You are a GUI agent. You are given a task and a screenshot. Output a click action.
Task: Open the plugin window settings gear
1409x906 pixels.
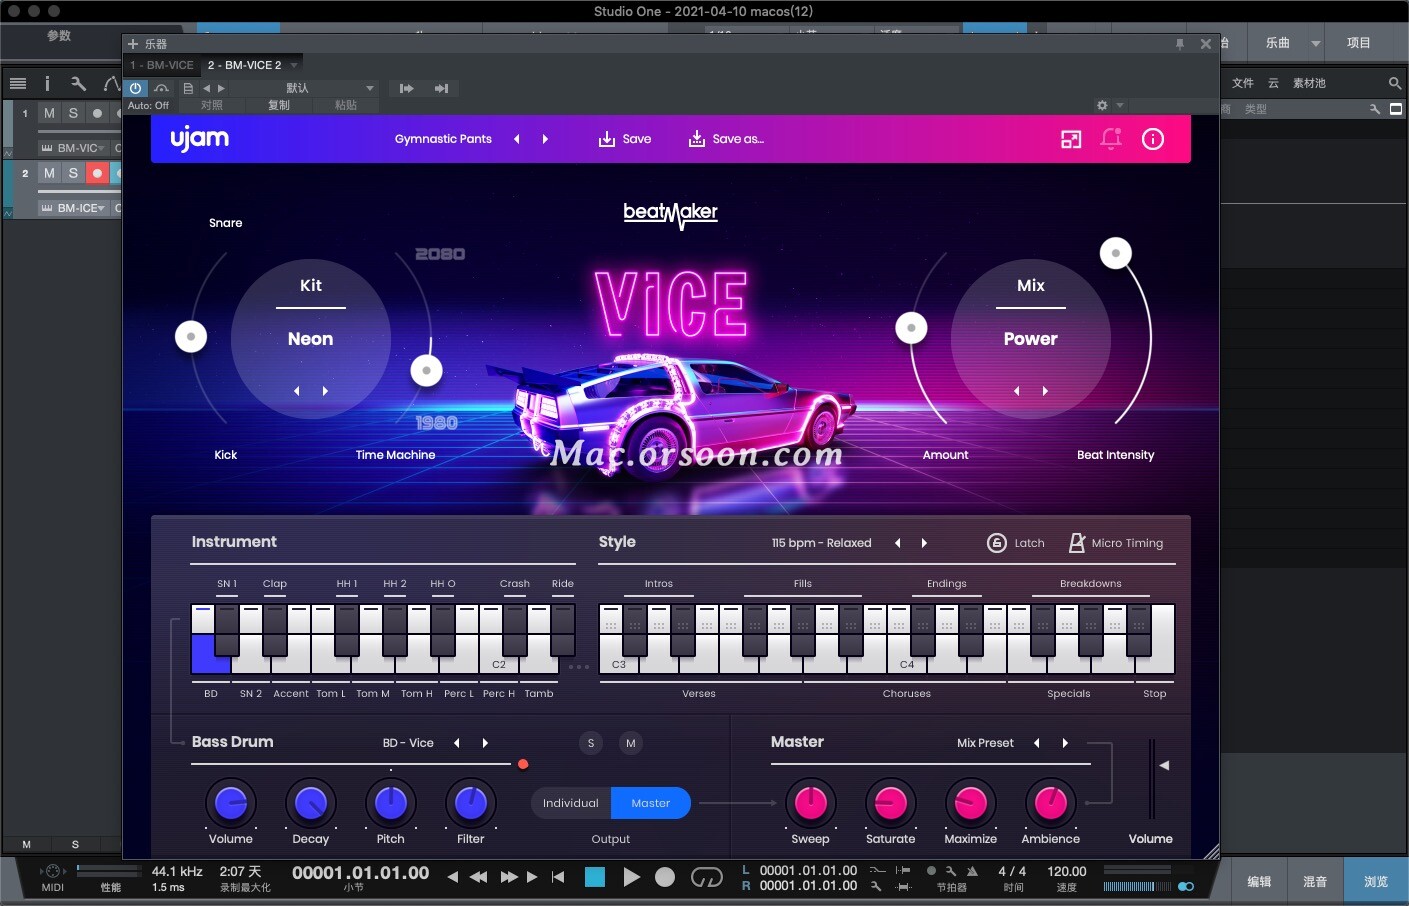(x=1102, y=105)
